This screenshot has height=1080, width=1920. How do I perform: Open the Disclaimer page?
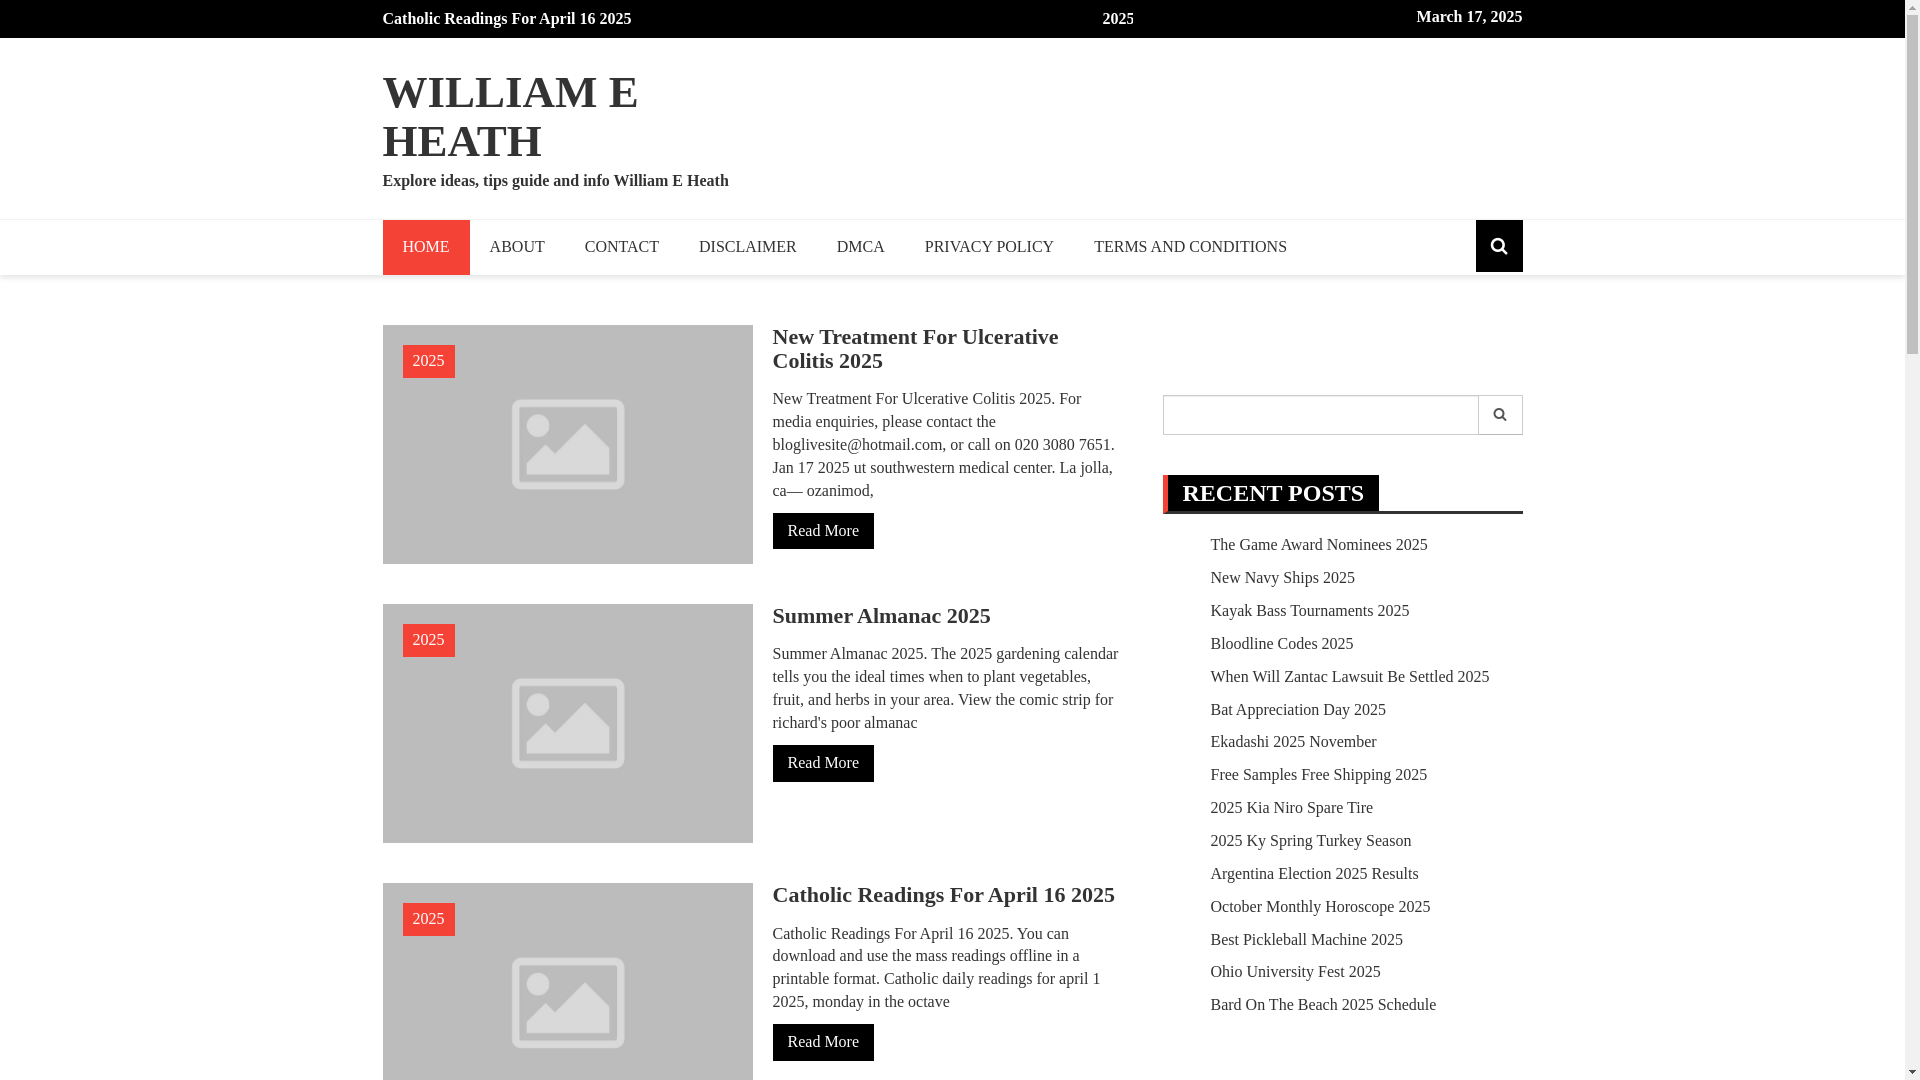(x=747, y=247)
